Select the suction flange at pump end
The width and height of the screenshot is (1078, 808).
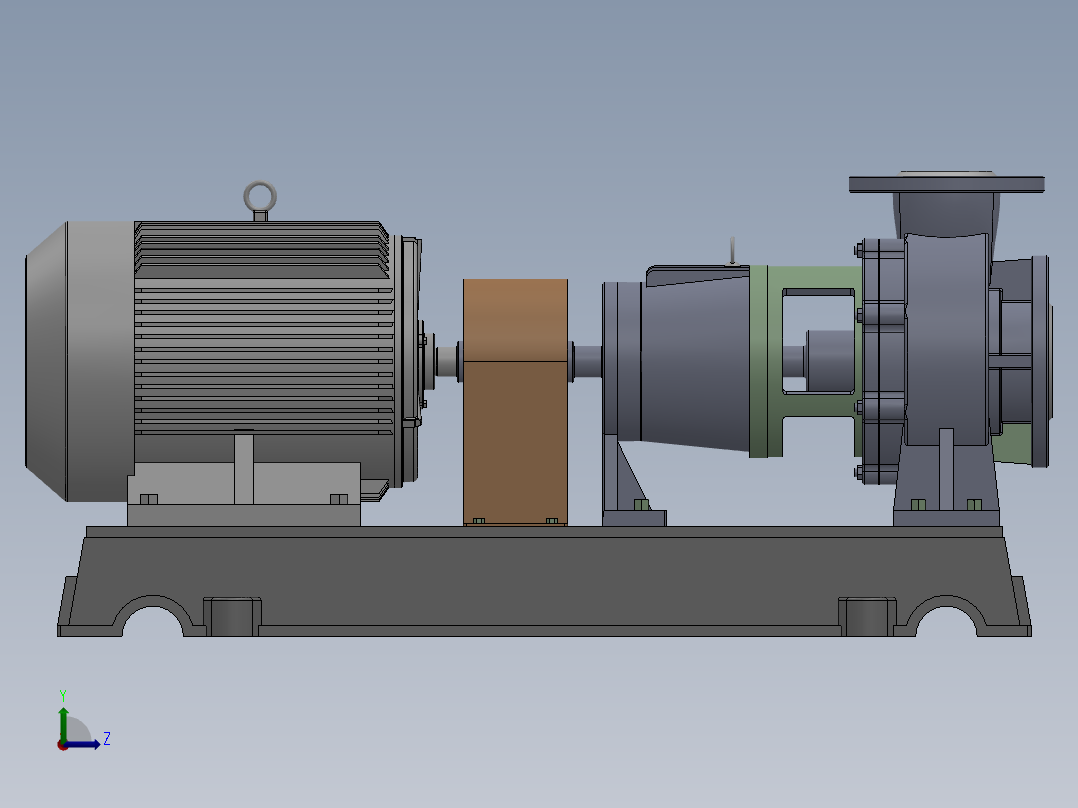[1040, 361]
